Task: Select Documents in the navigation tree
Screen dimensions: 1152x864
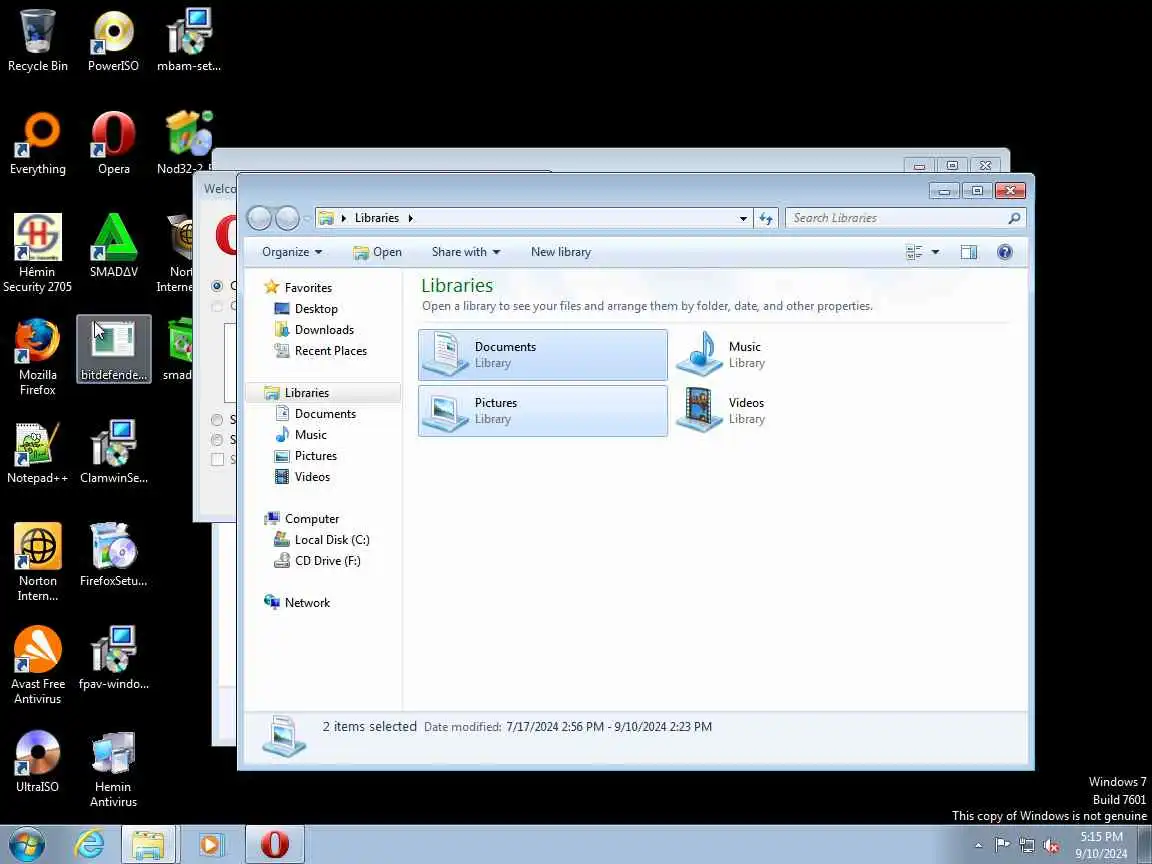Action: pos(325,414)
